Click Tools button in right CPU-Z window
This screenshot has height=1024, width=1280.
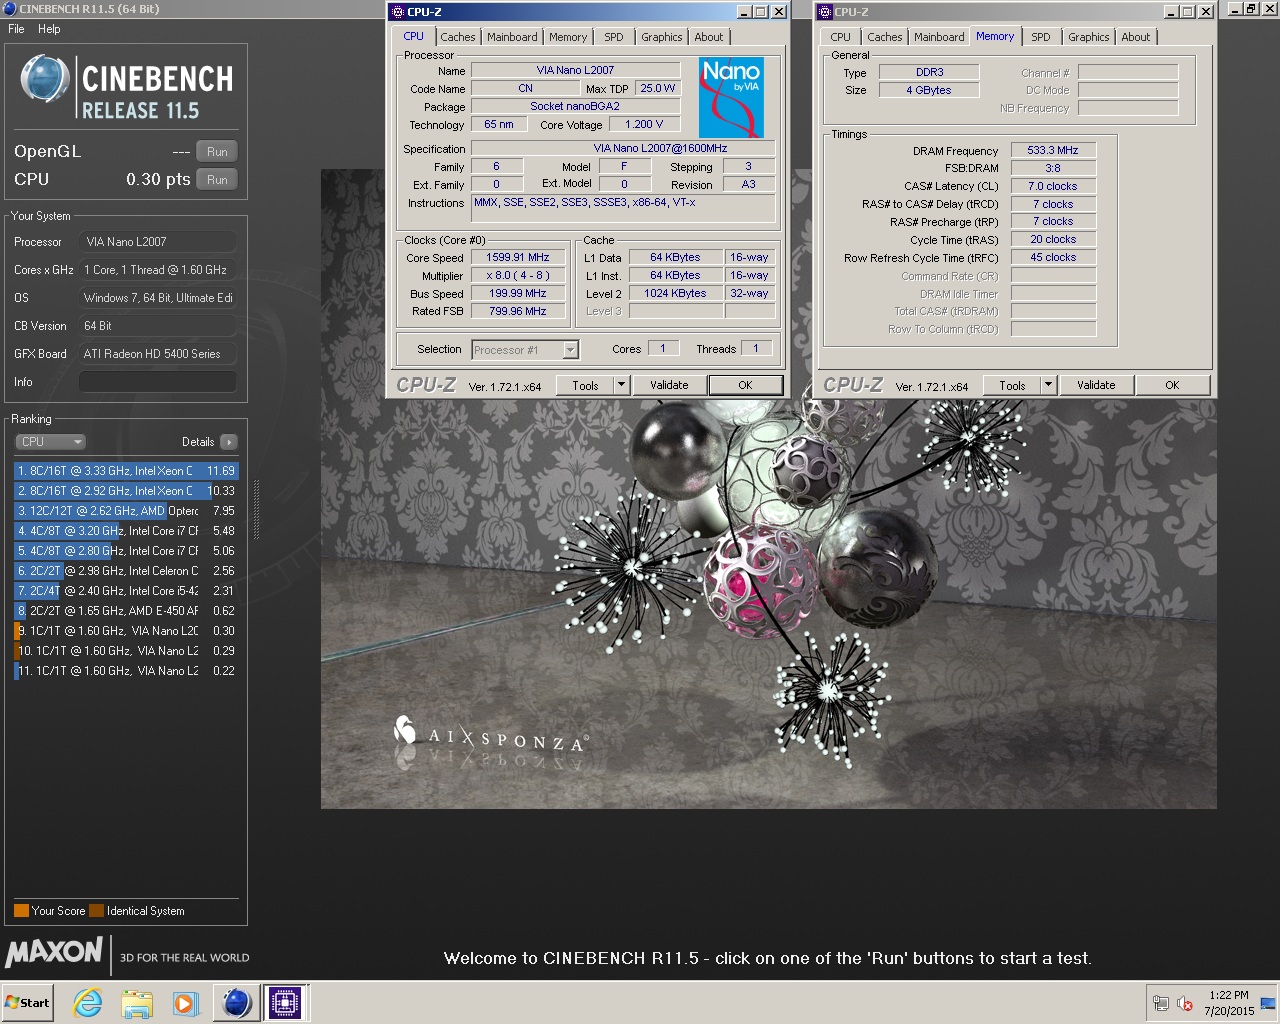pyautogui.click(x=1013, y=385)
